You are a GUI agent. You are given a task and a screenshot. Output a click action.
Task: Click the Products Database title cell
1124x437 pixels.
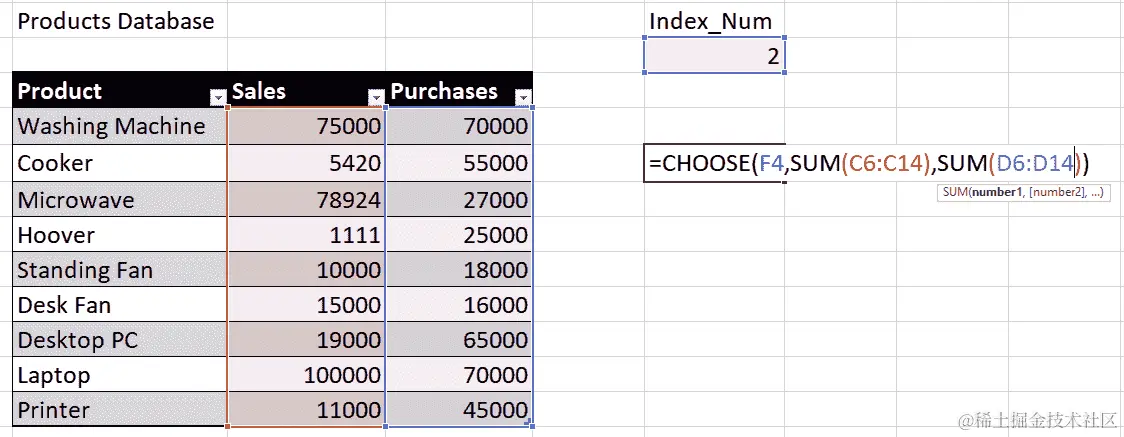coord(115,21)
